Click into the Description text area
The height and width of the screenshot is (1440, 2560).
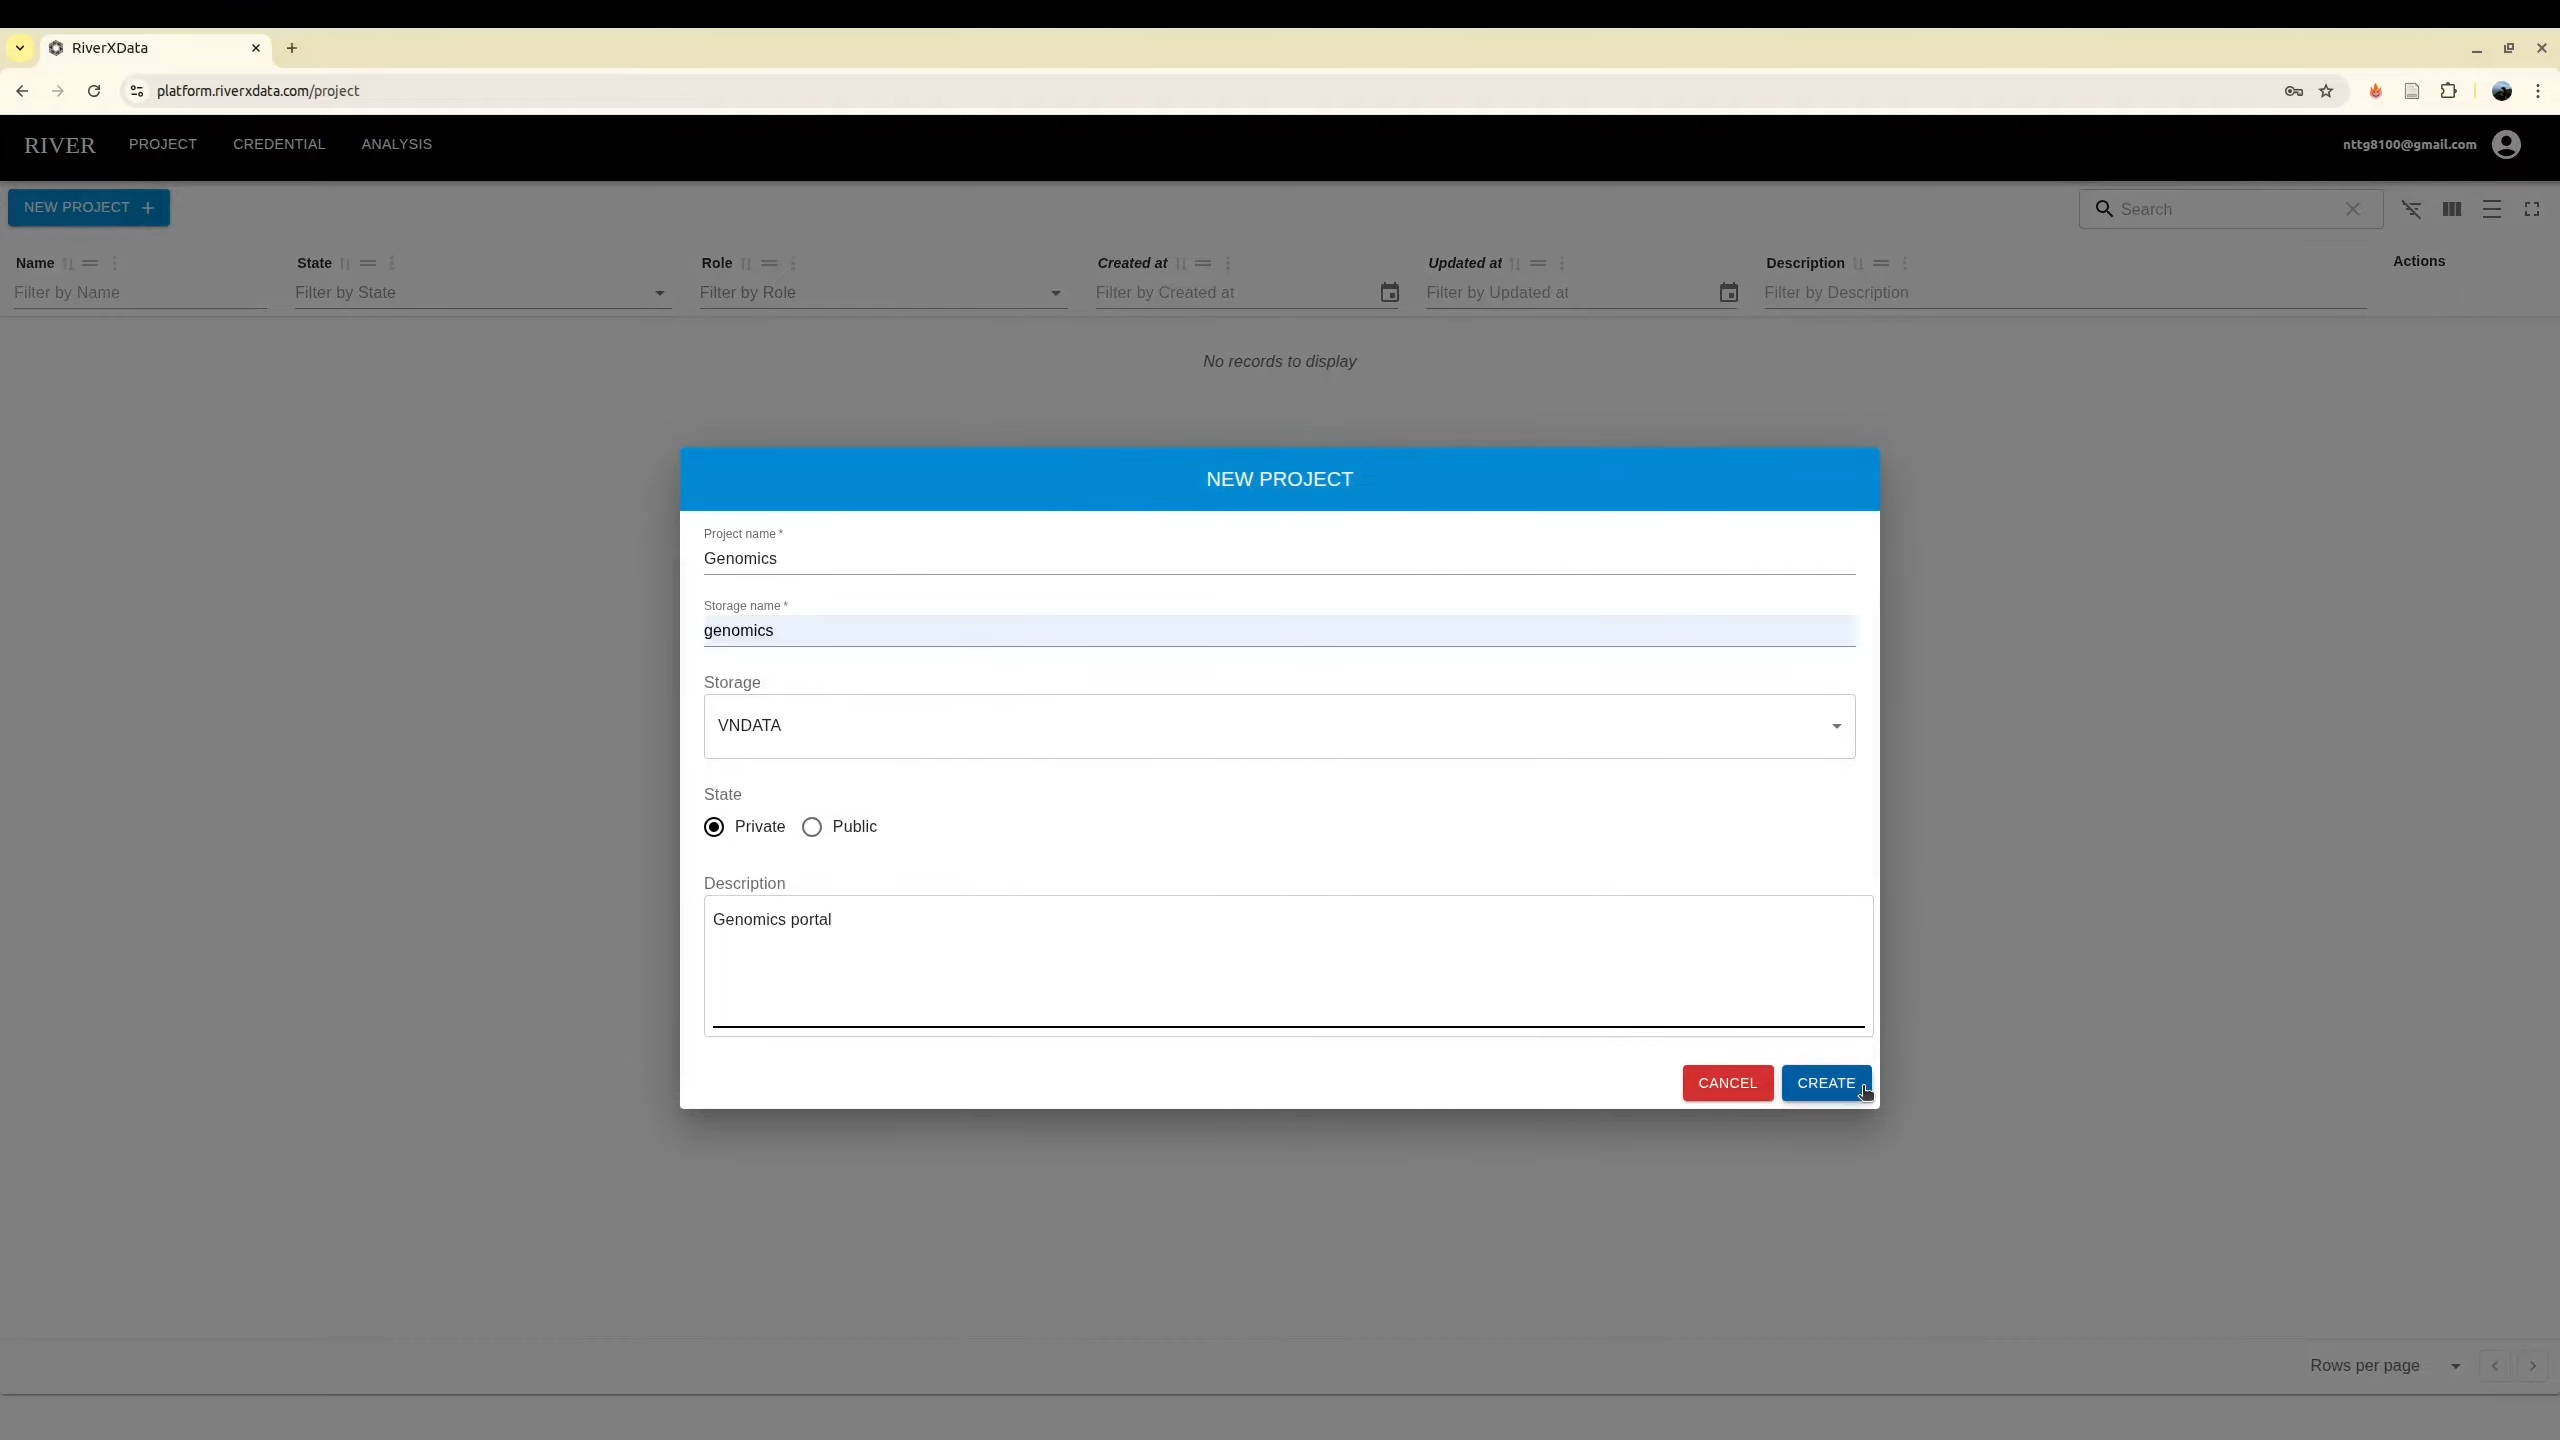(1287, 960)
